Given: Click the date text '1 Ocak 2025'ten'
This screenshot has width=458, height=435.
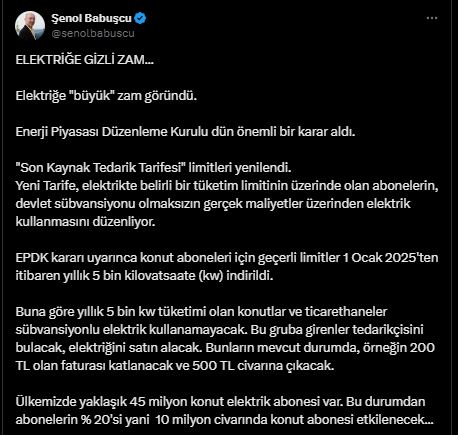Looking at the screenshot, I should point(390,258).
